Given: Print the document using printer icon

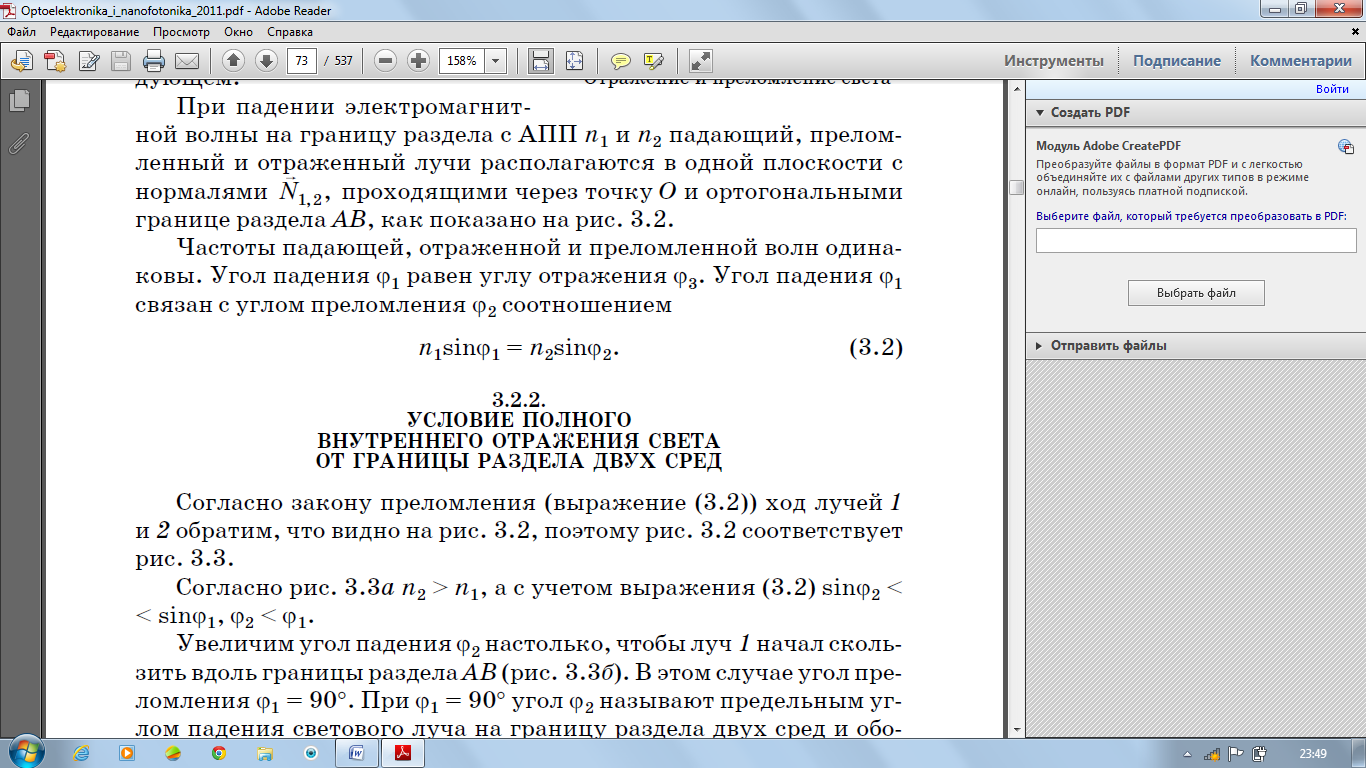Looking at the screenshot, I should coord(154,61).
